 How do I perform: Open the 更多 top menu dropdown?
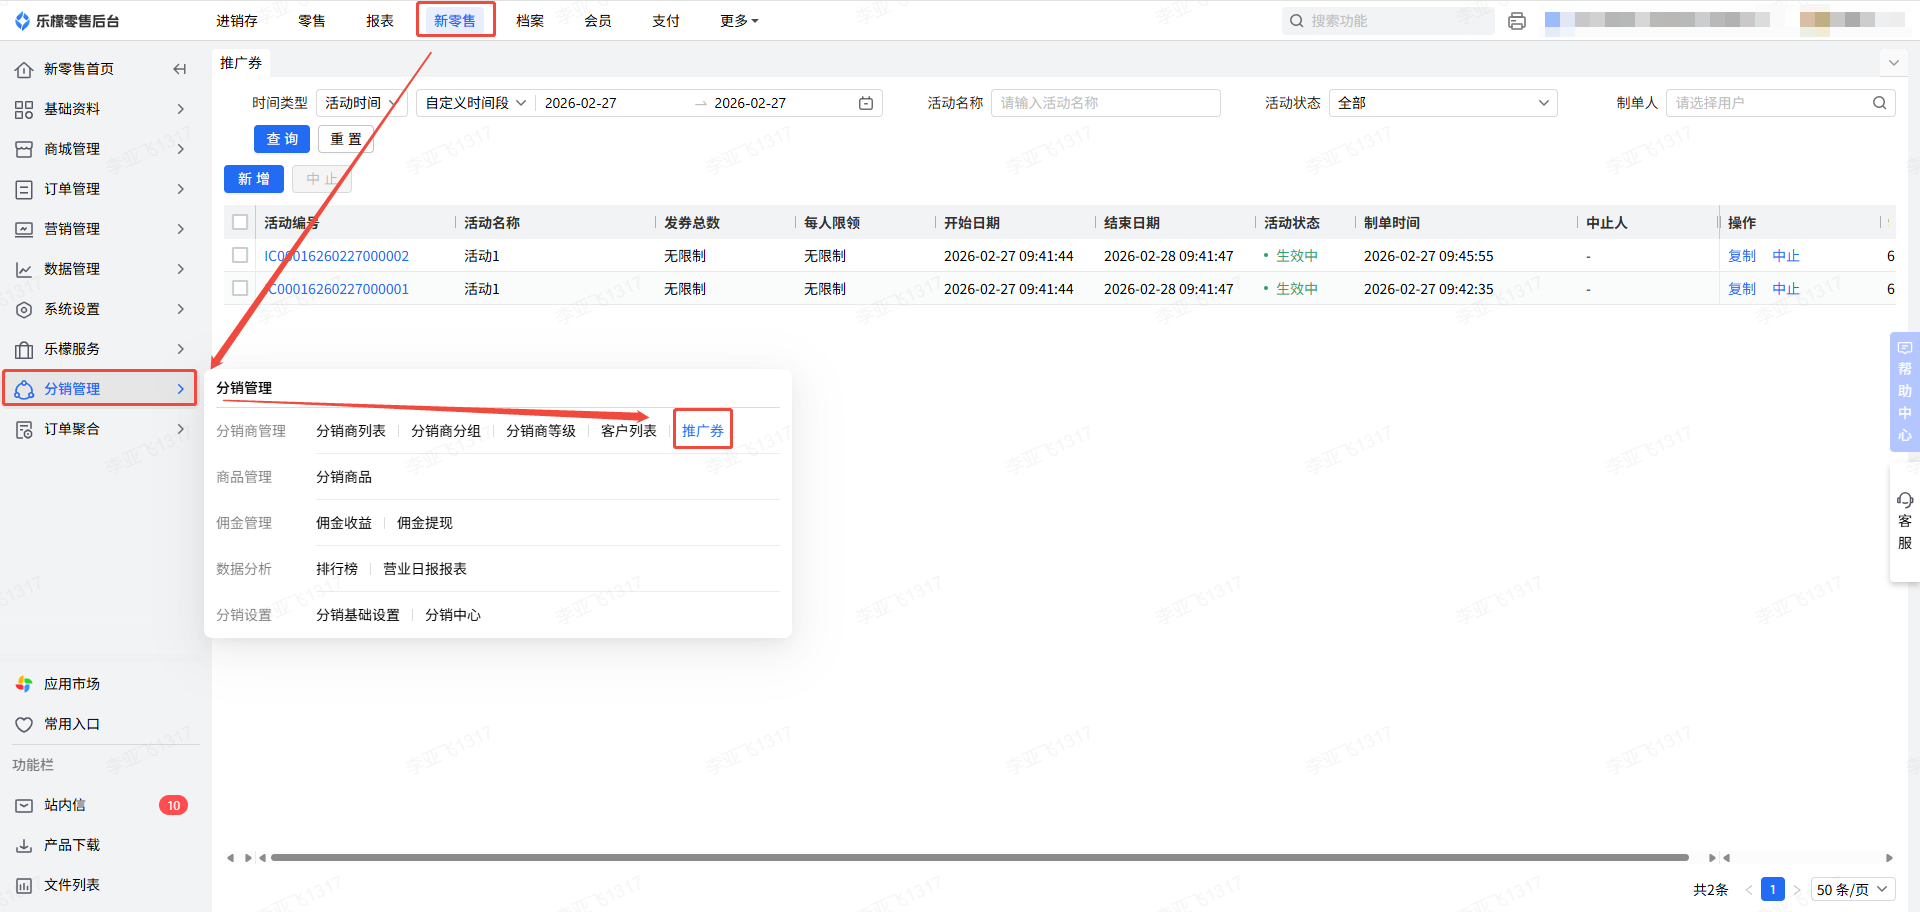tap(739, 21)
